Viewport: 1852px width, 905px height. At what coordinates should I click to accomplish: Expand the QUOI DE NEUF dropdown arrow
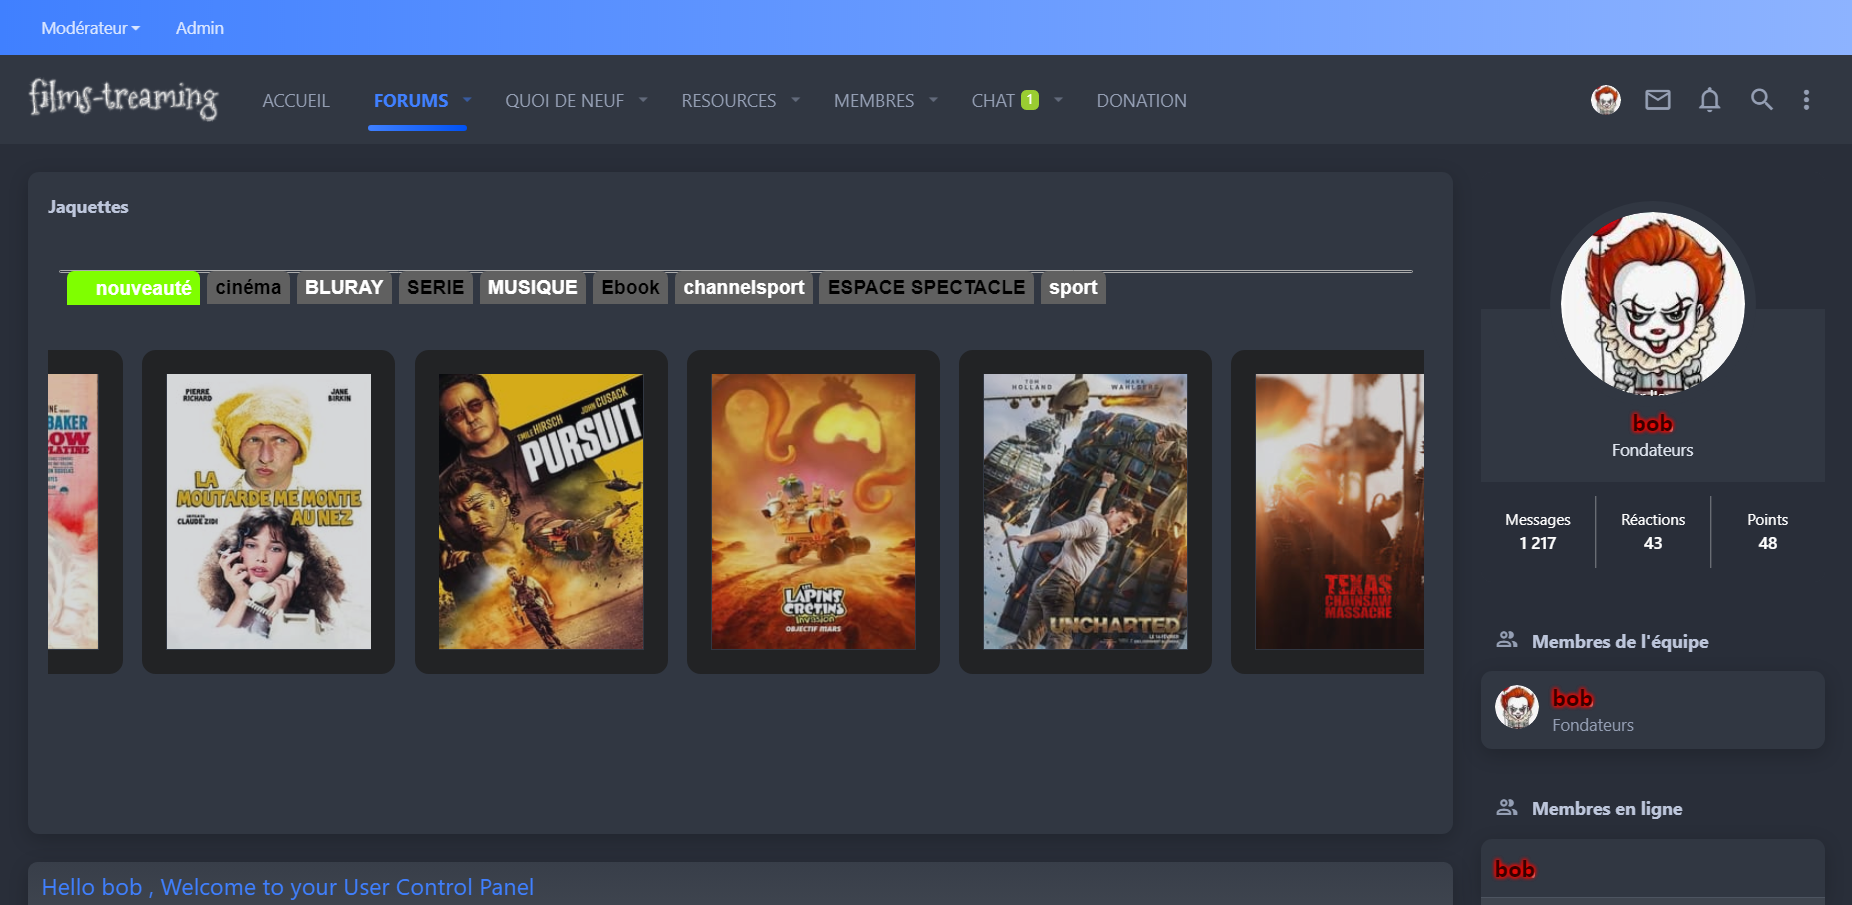coord(643,100)
